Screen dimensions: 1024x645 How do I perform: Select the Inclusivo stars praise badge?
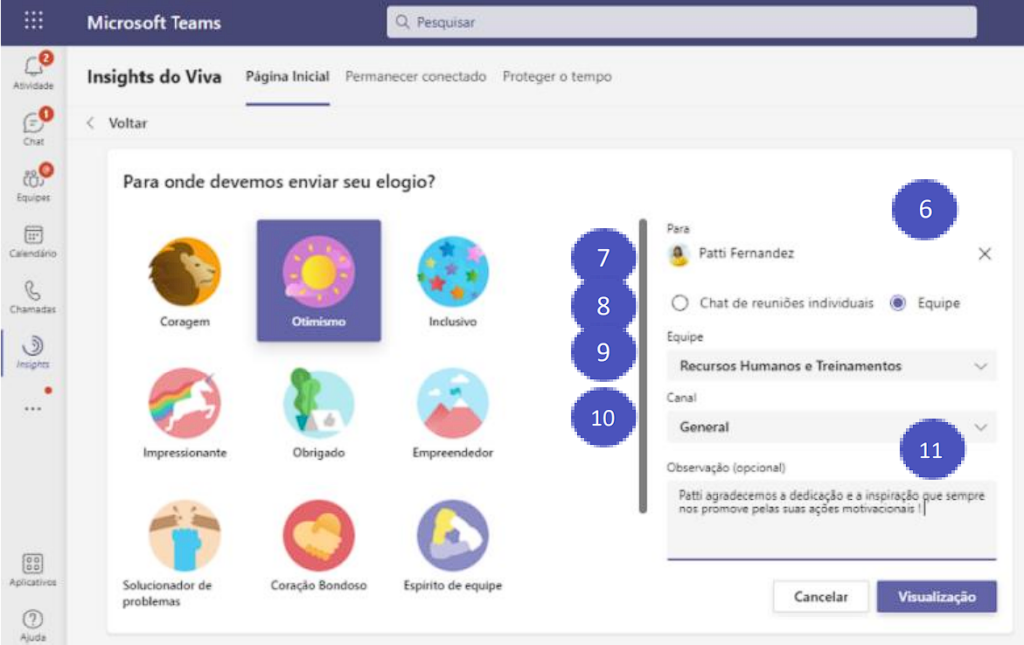453,281
